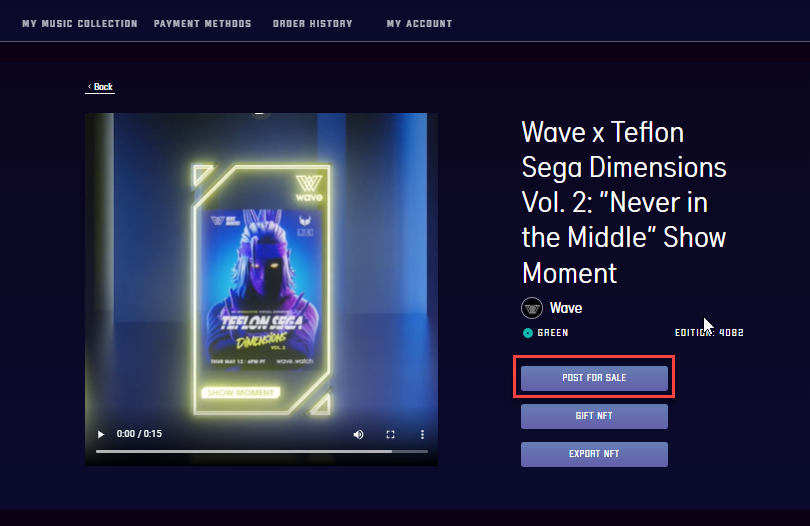Click the Post For Sale button

(594, 378)
